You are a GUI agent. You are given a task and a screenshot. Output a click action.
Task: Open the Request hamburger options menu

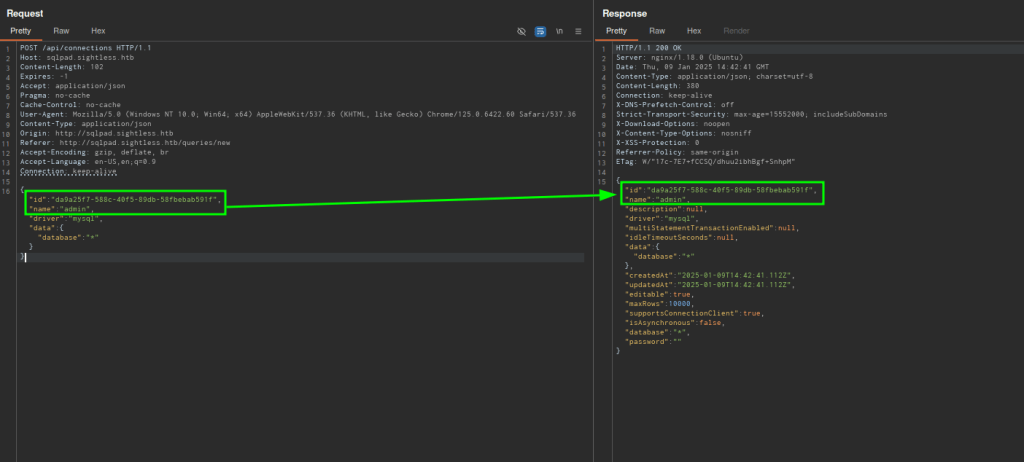(x=578, y=31)
